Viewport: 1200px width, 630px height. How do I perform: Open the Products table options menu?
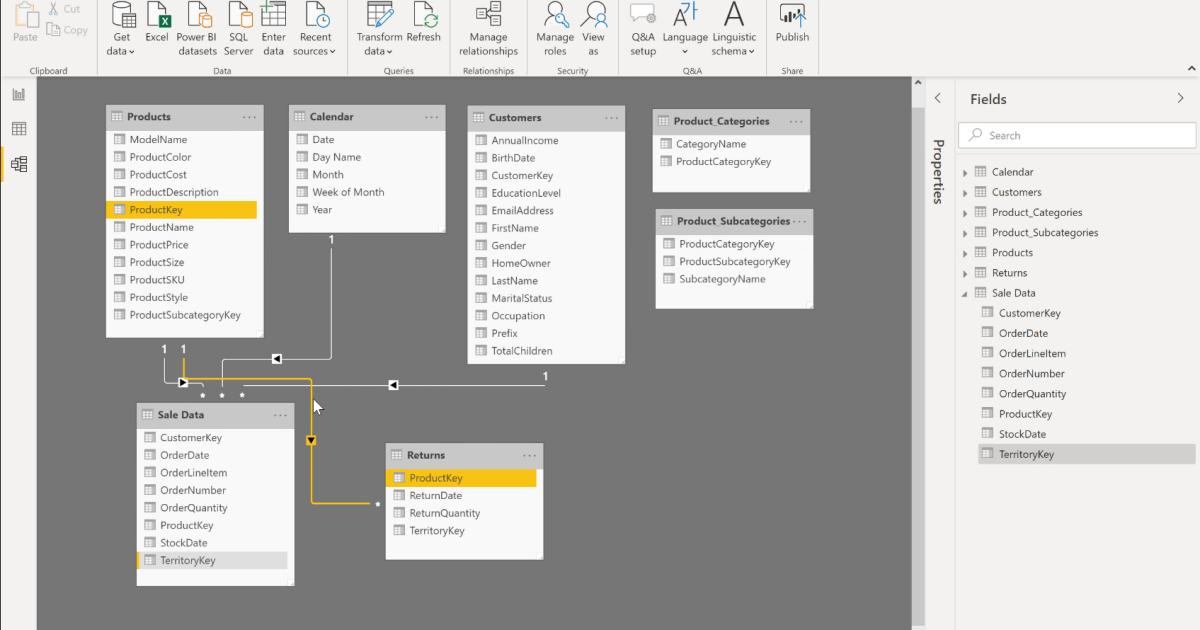[x=249, y=116]
